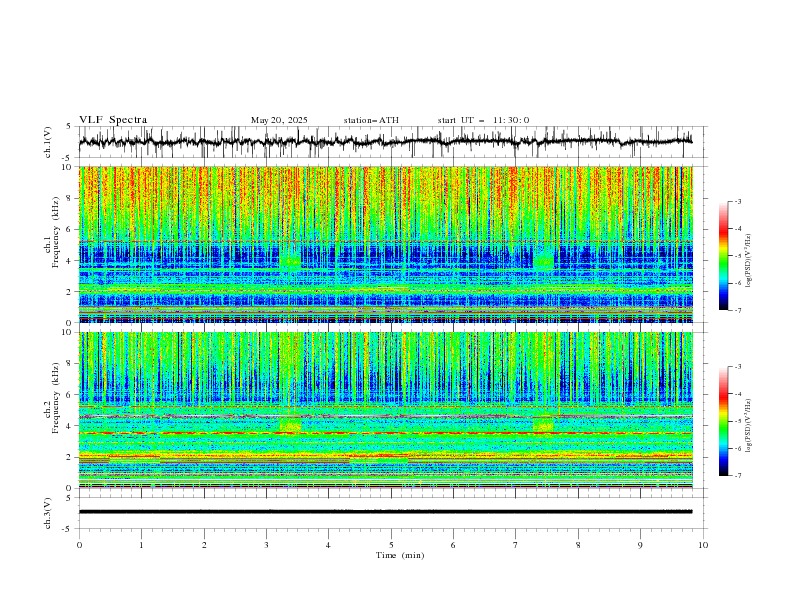Screen dimensions: 792x612
Task: Click the '-7' label on ch.2 colorbar
Action: click(738, 476)
